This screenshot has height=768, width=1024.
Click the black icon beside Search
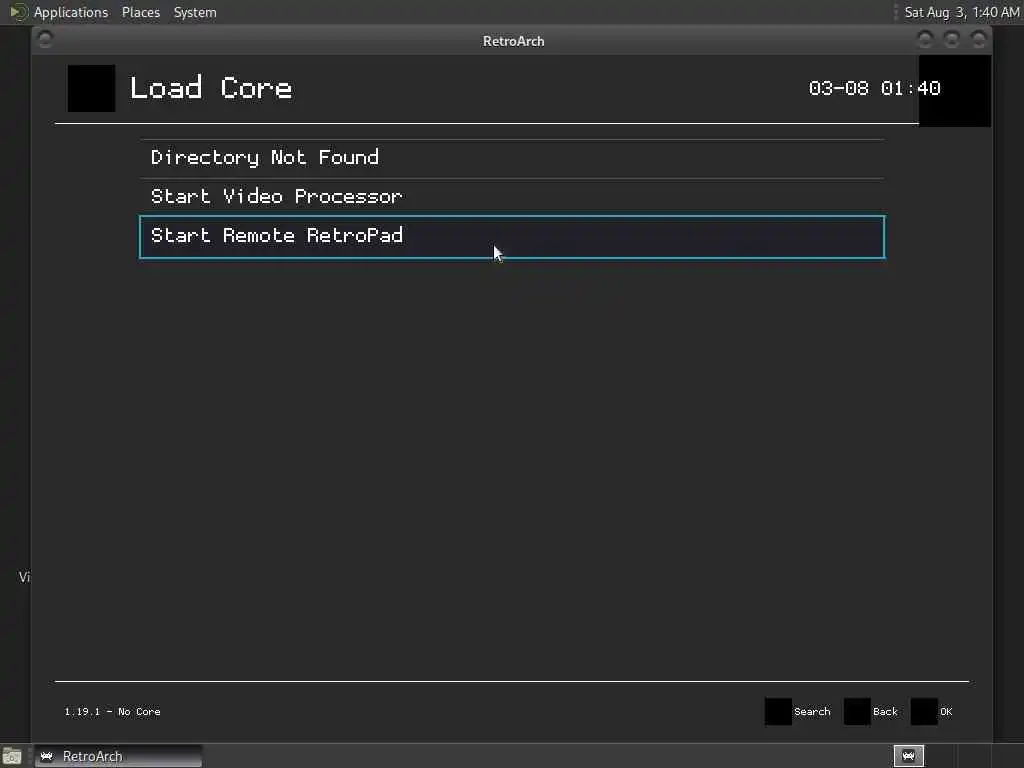778,712
